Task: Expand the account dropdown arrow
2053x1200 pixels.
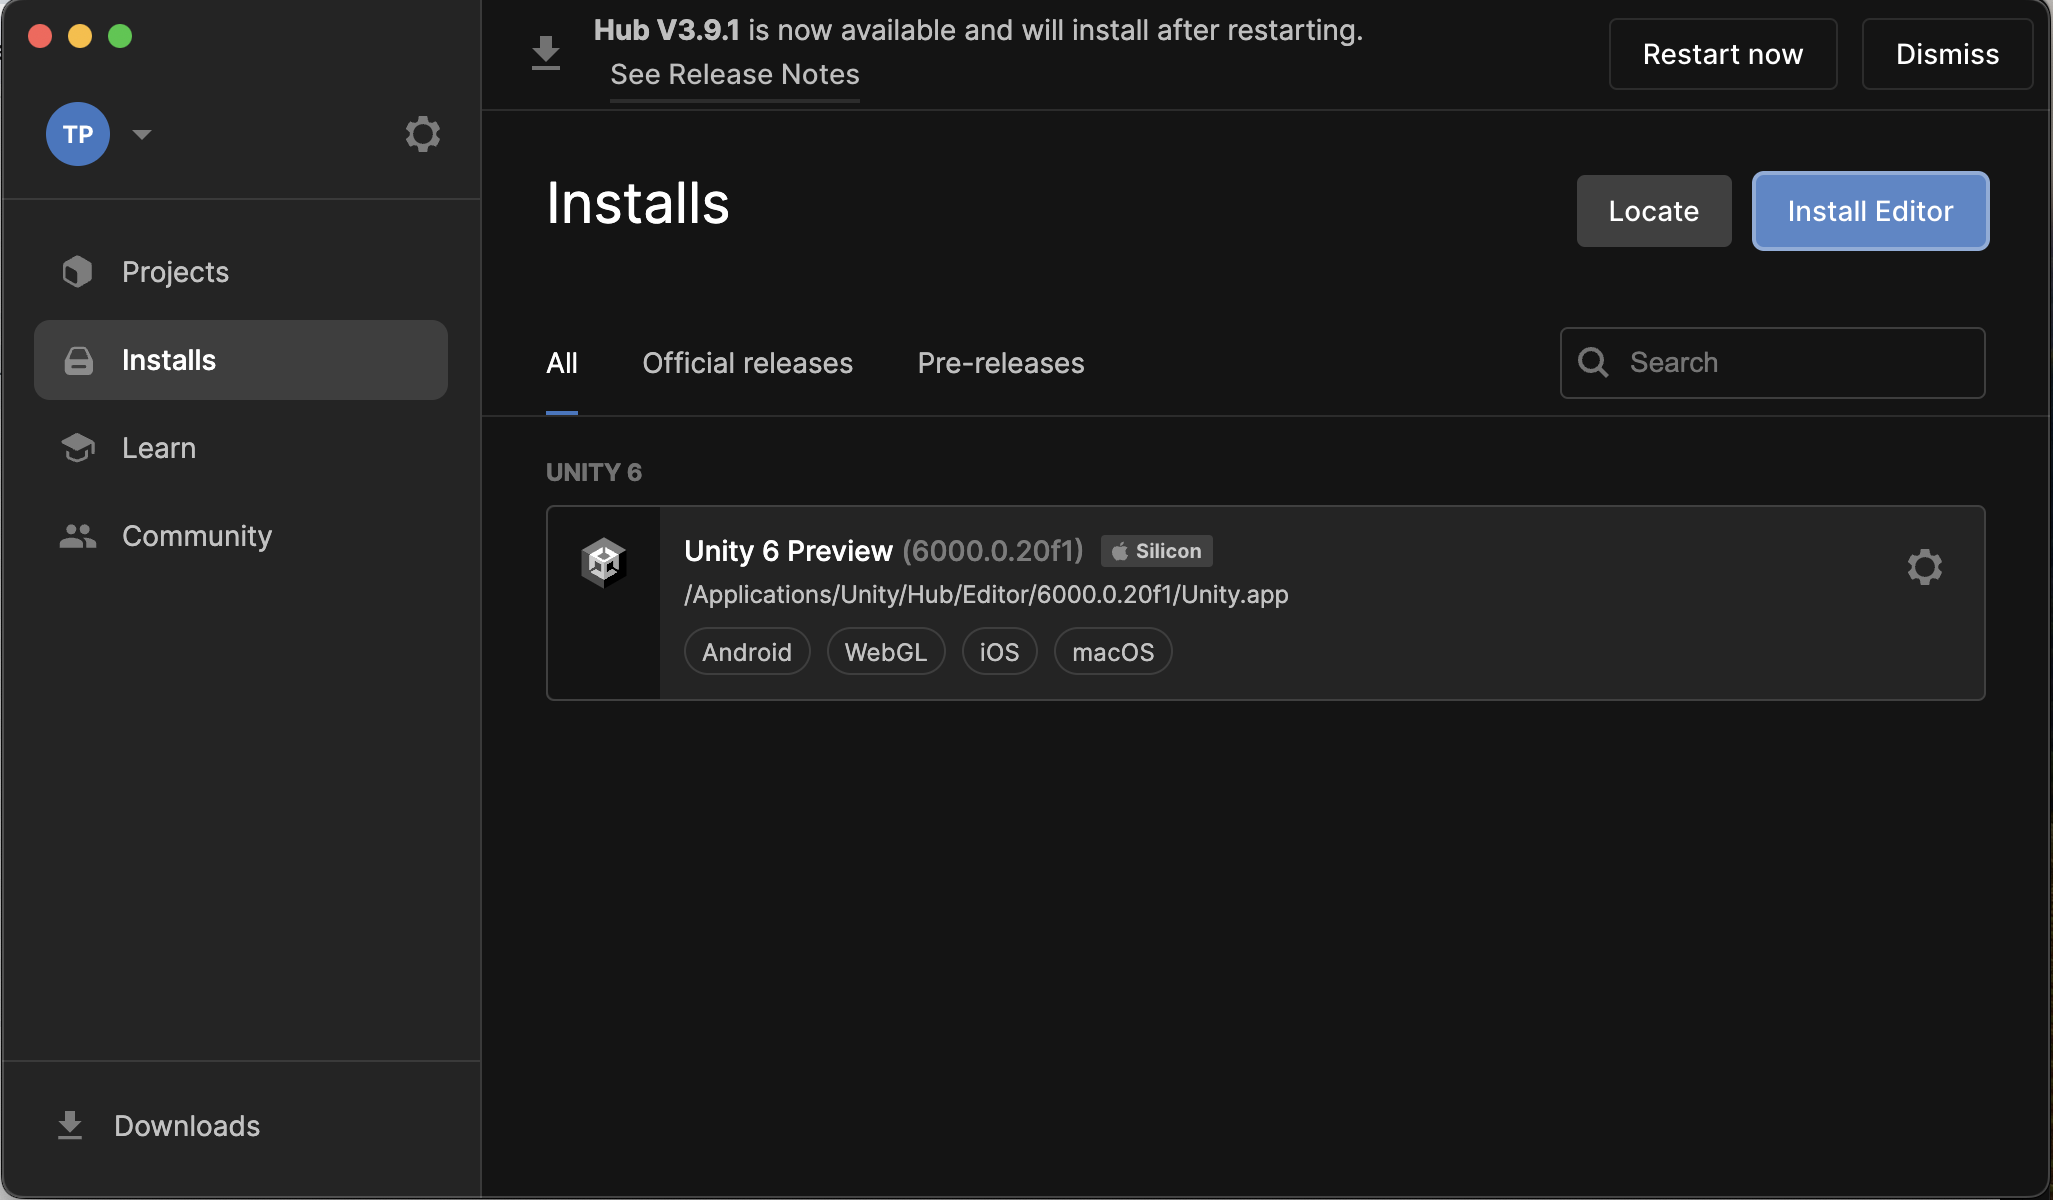Action: point(142,134)
